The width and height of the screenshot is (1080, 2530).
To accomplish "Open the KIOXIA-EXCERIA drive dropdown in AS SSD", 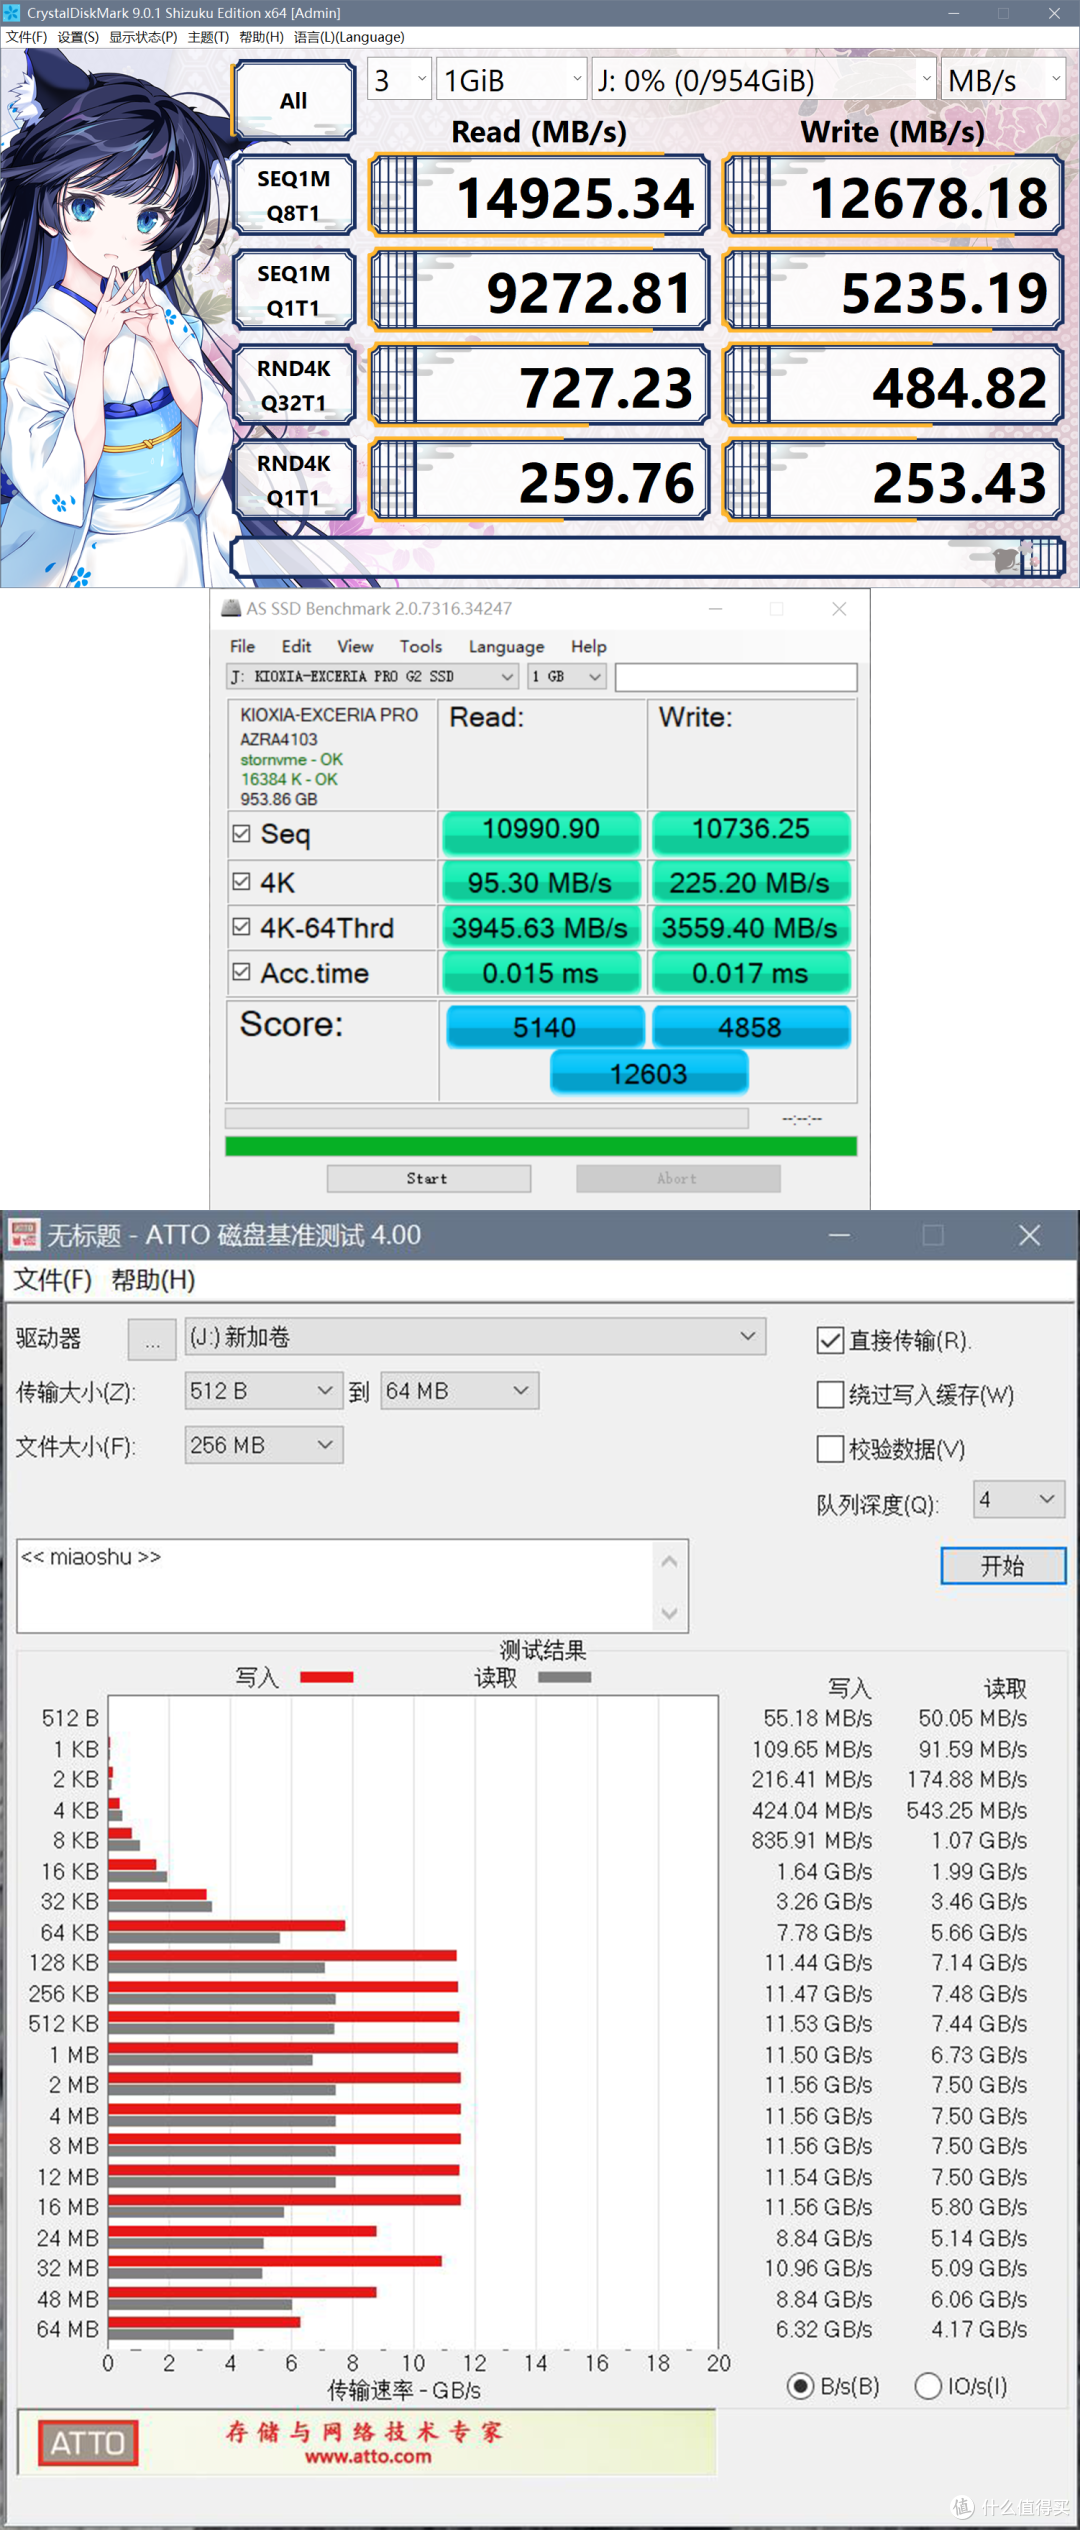I will (x=372, y=677).
